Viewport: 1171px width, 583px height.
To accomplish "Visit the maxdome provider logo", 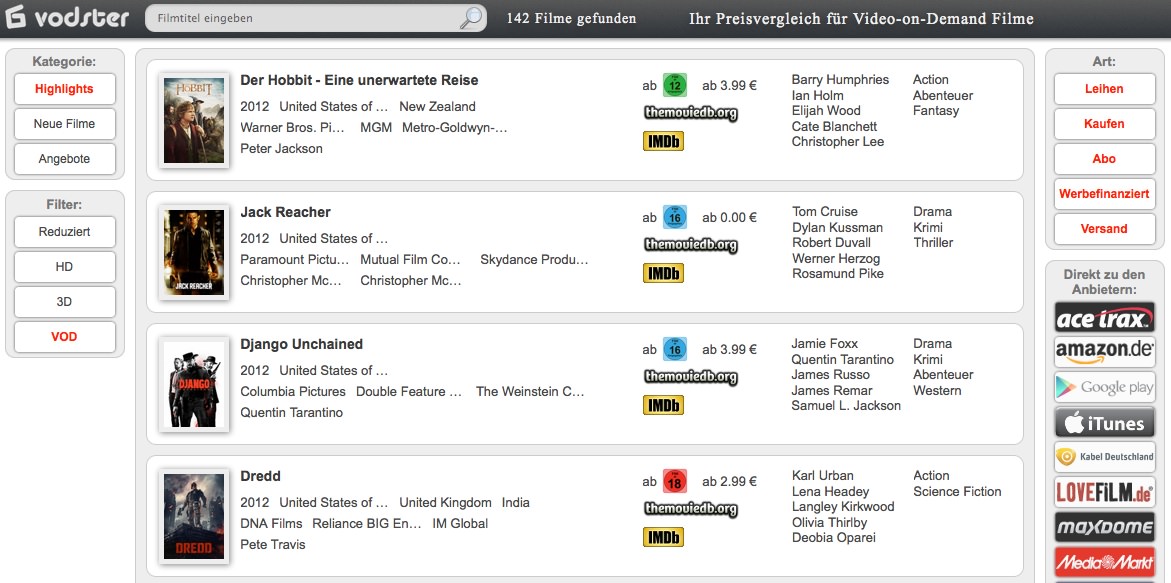I will (x=1105, y=527).
